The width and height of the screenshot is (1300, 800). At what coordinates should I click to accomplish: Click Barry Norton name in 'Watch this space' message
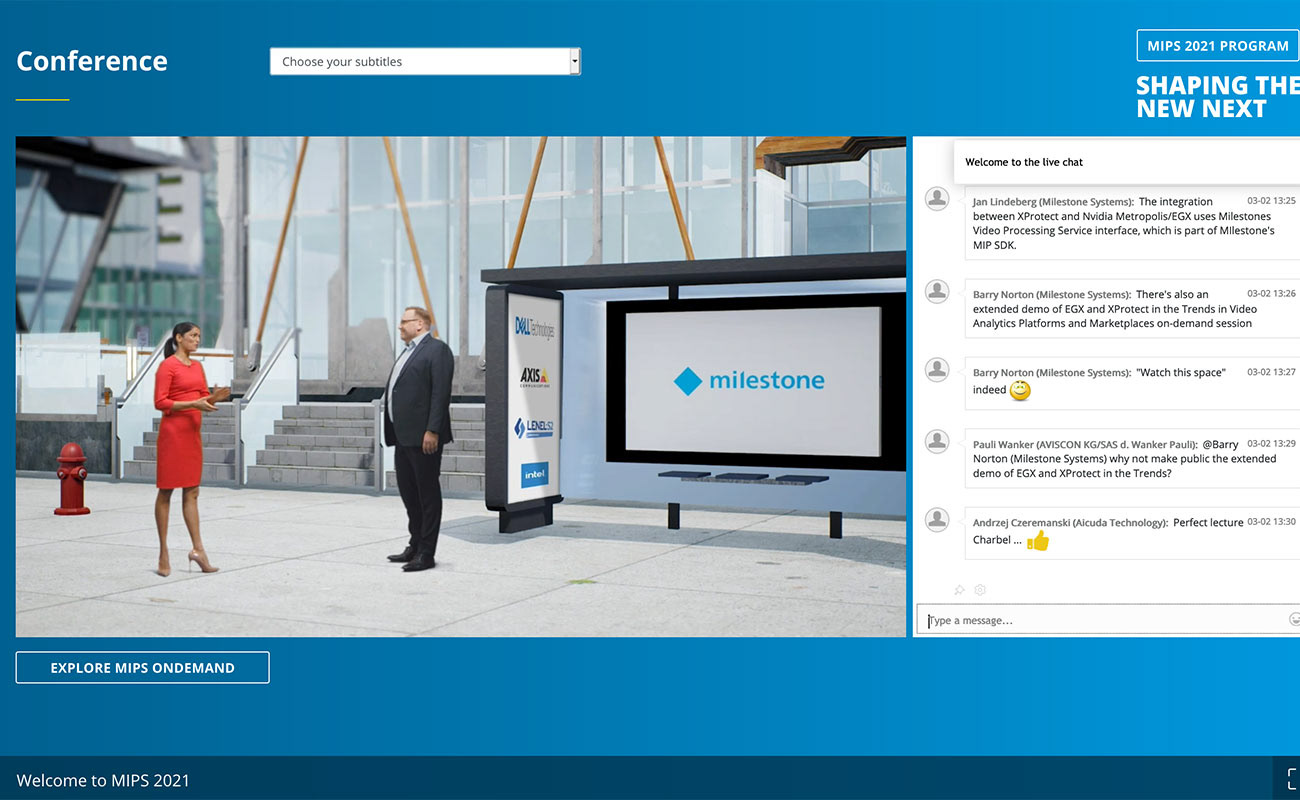click(x=1052, y=373)
